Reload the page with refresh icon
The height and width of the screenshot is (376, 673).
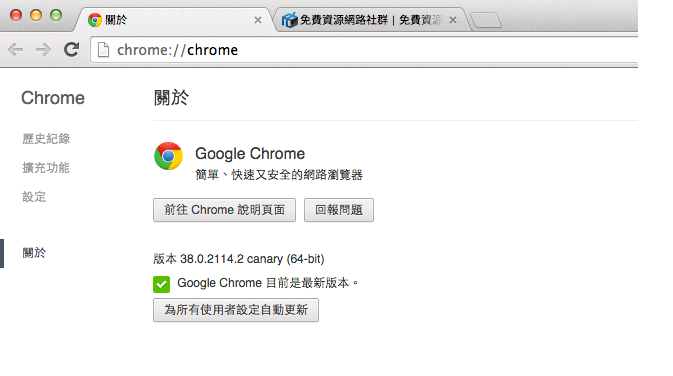71,50
